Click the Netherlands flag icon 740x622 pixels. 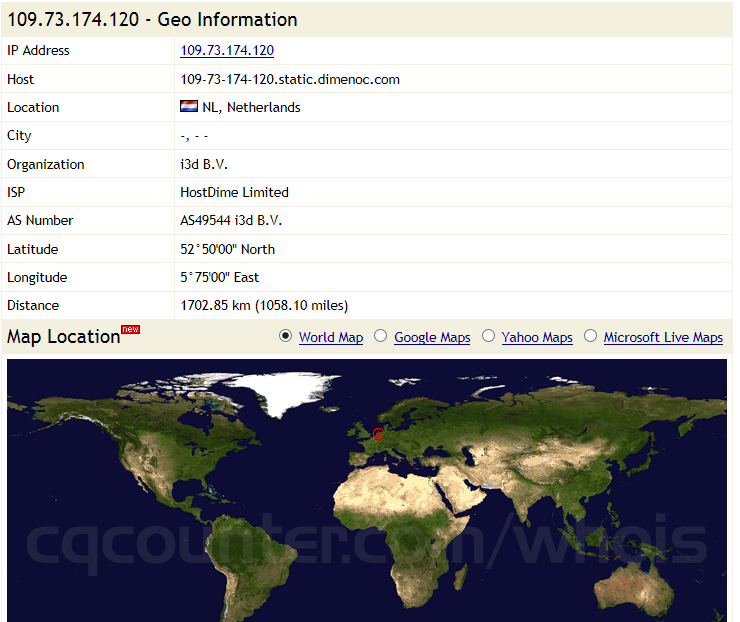[189, 106]
